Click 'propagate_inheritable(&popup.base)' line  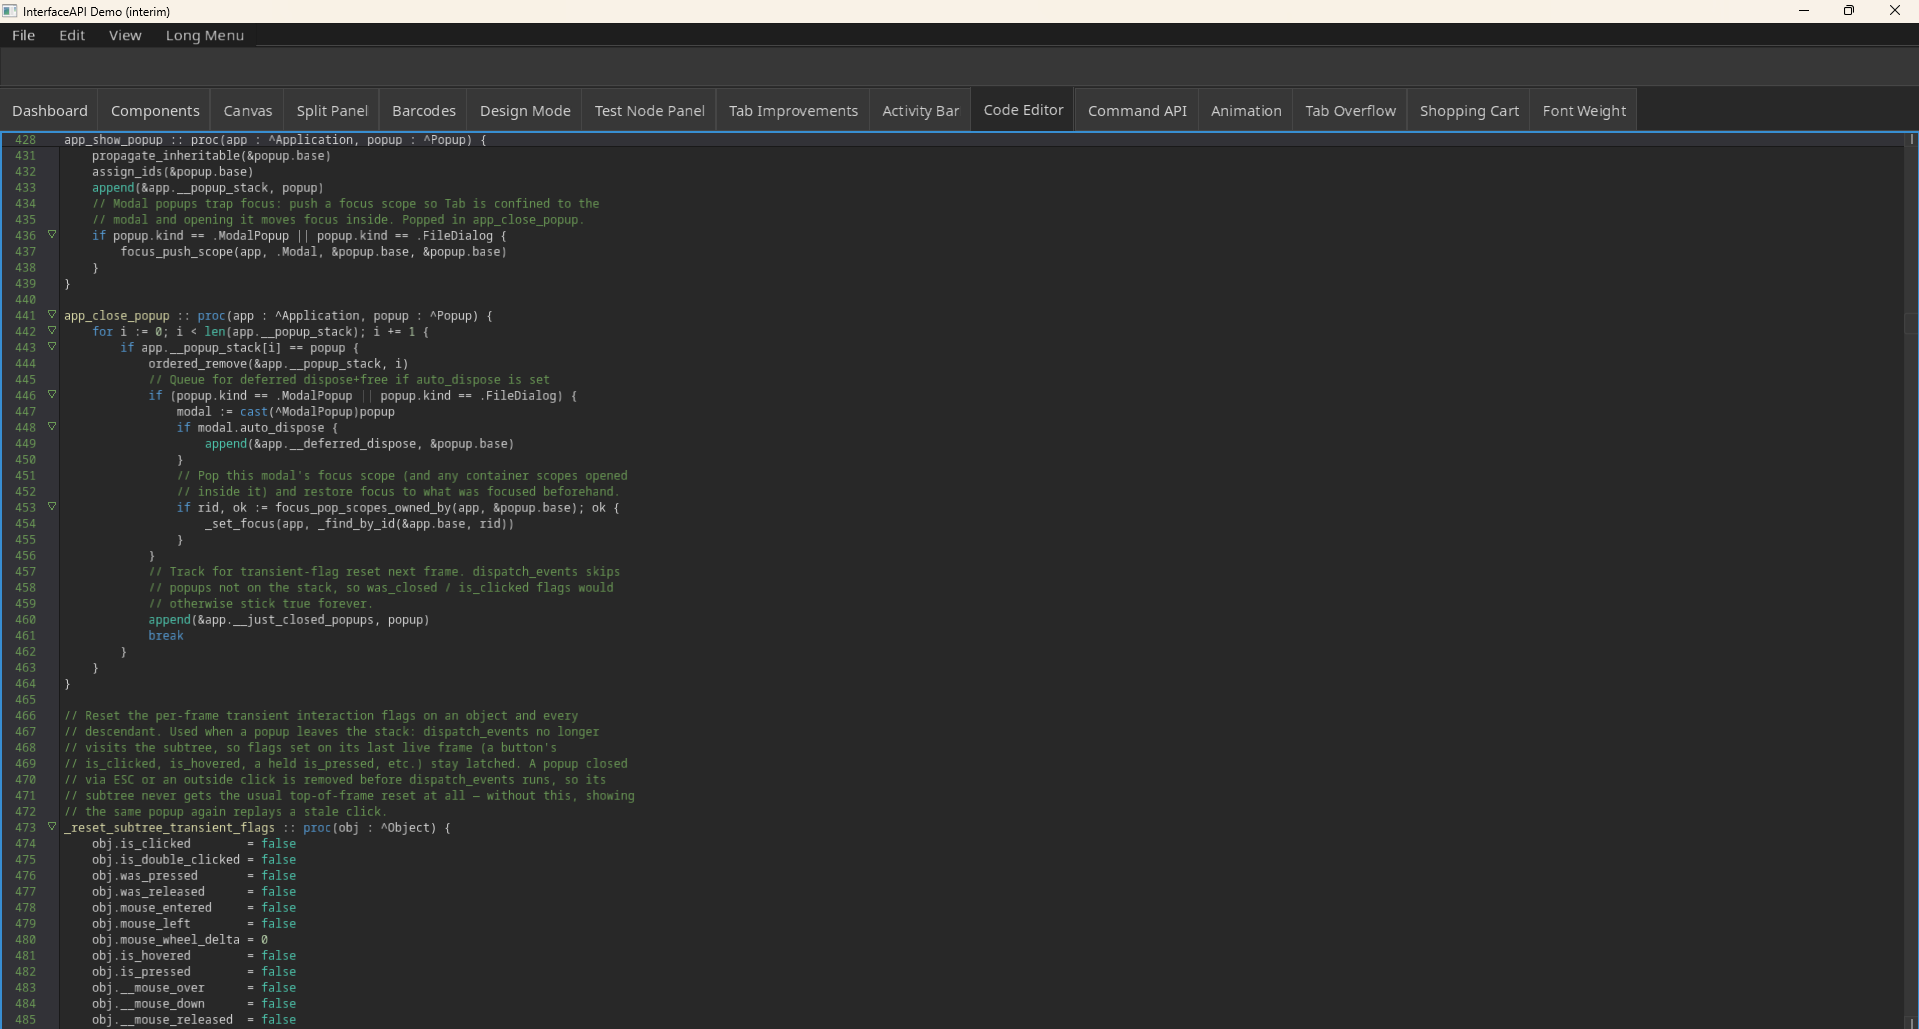coord(211,156)
